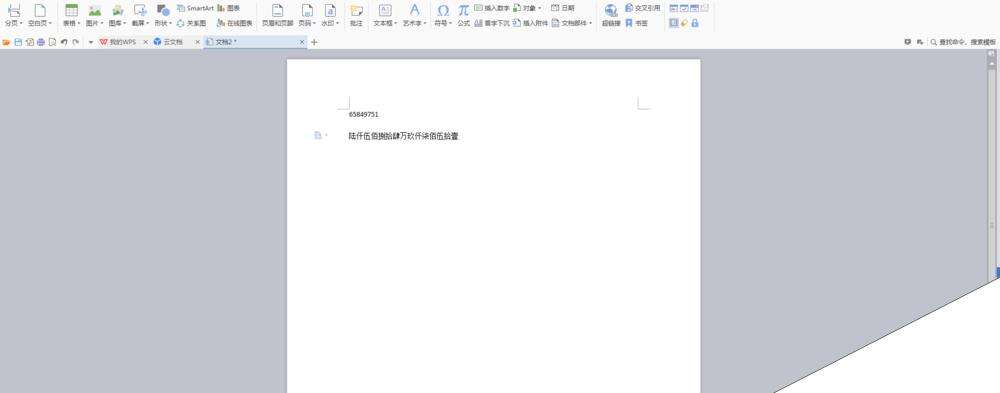The height and width of the screenshot is (393, 1000).
Task: Expand the 页码 dropdown arrow
Action: pyautogui.click(x=315, y=24)
